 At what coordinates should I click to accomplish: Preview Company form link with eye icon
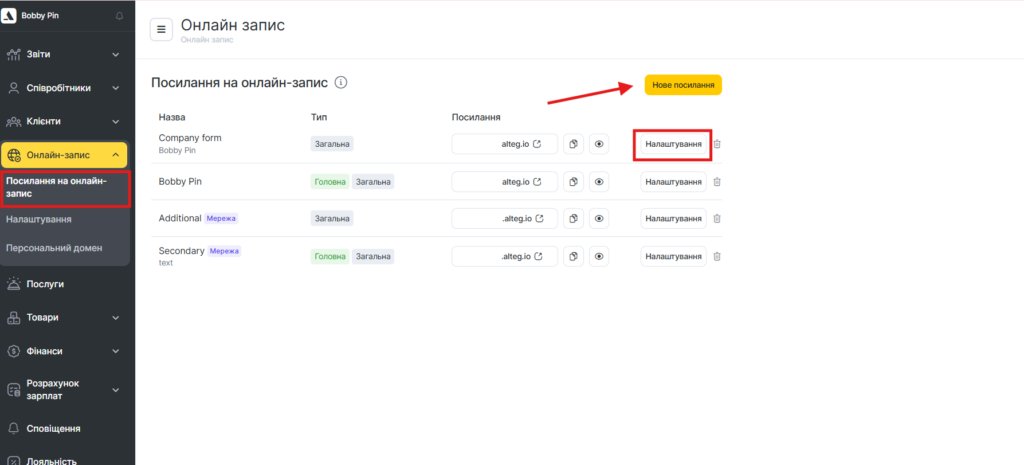[599, 144]
